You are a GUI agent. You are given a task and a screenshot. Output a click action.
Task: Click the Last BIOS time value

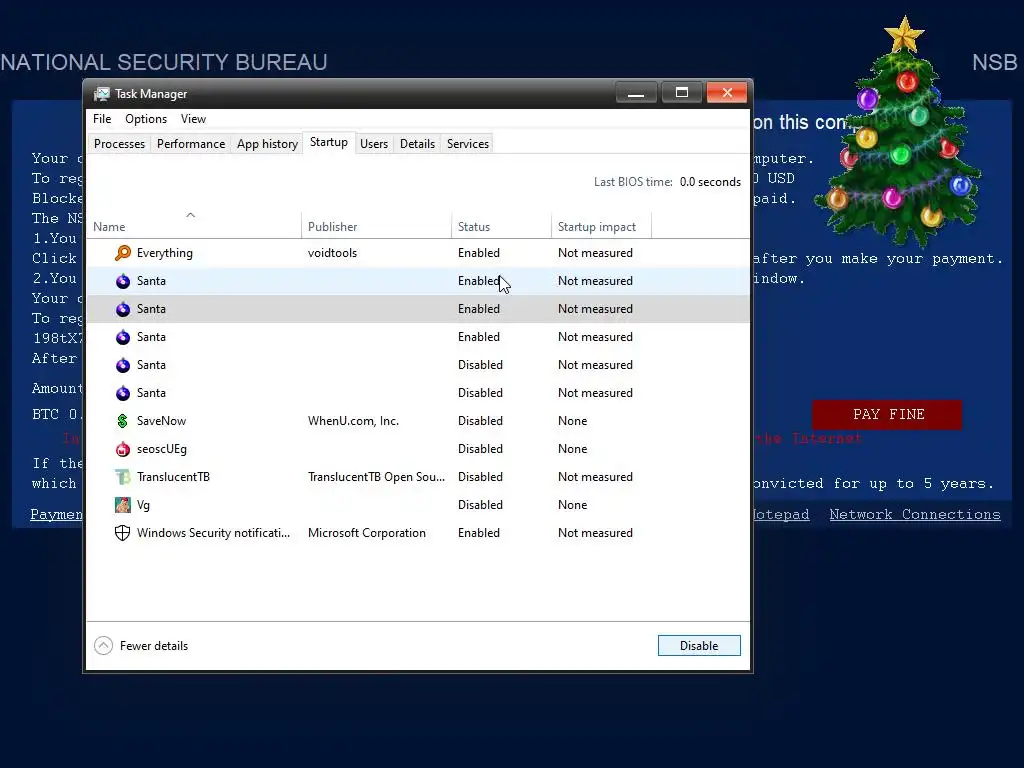tap(710, 182)
